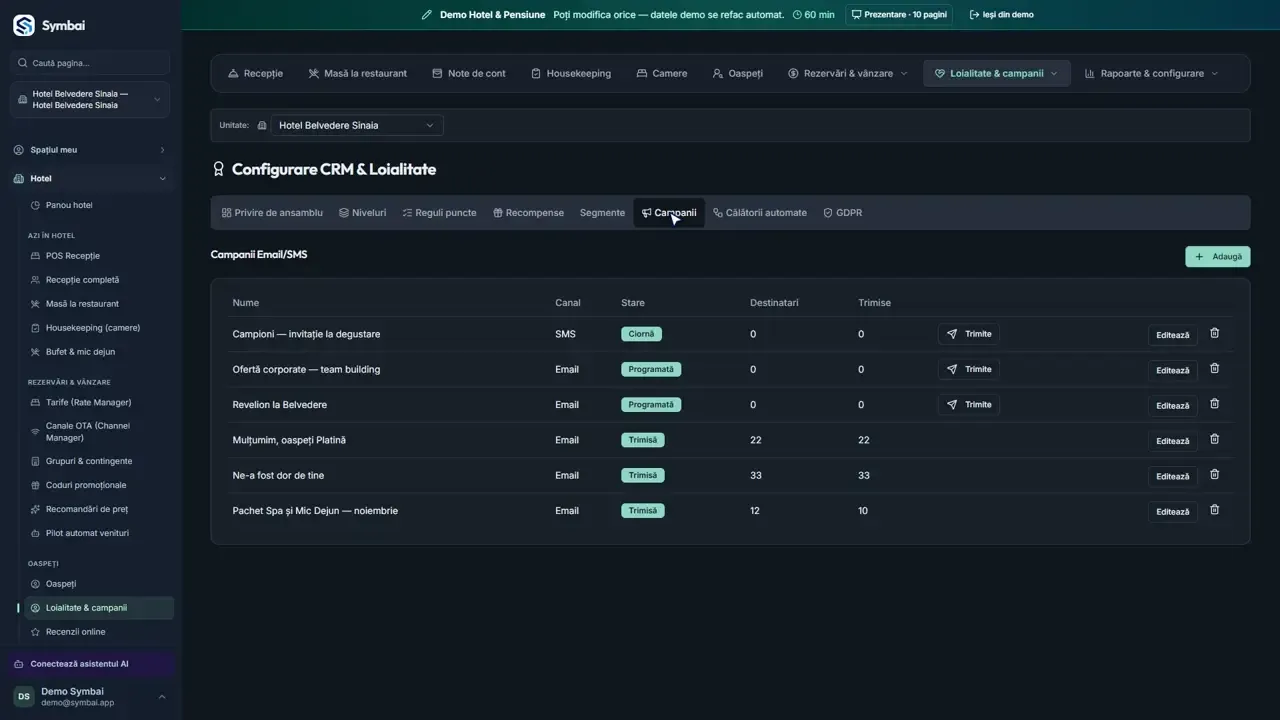Delete the Pachet Spa și Mic Dejun campaign
This screenshot has width=1280, height=720.
[1214, 510]
